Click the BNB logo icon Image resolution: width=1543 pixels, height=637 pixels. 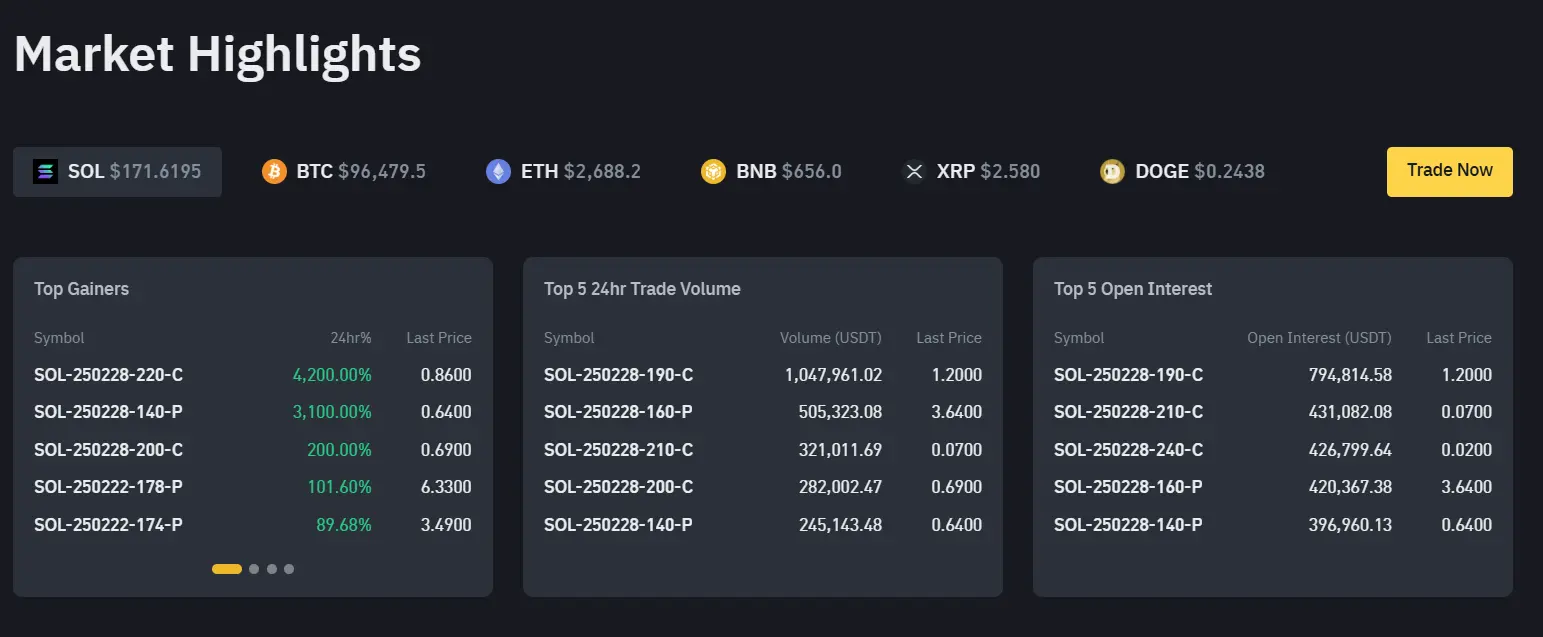(713, 172)
